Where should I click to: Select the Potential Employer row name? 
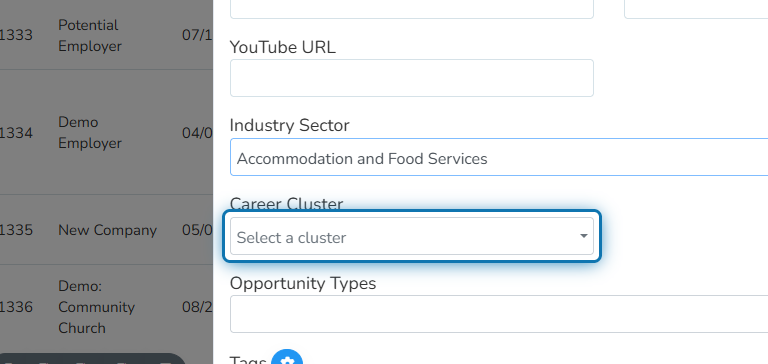click(x=90, y=36)
